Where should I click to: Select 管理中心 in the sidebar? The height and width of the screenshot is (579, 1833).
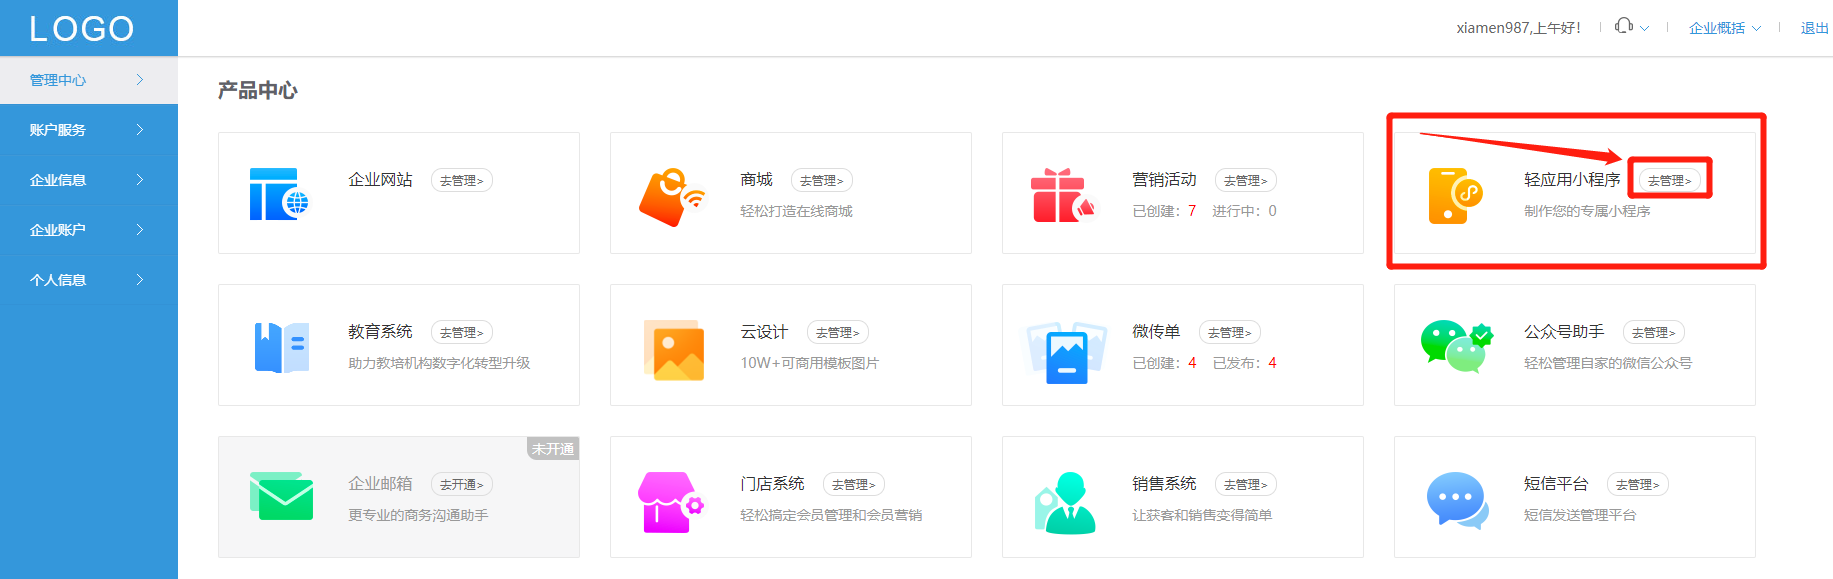[x=89, y=80]
